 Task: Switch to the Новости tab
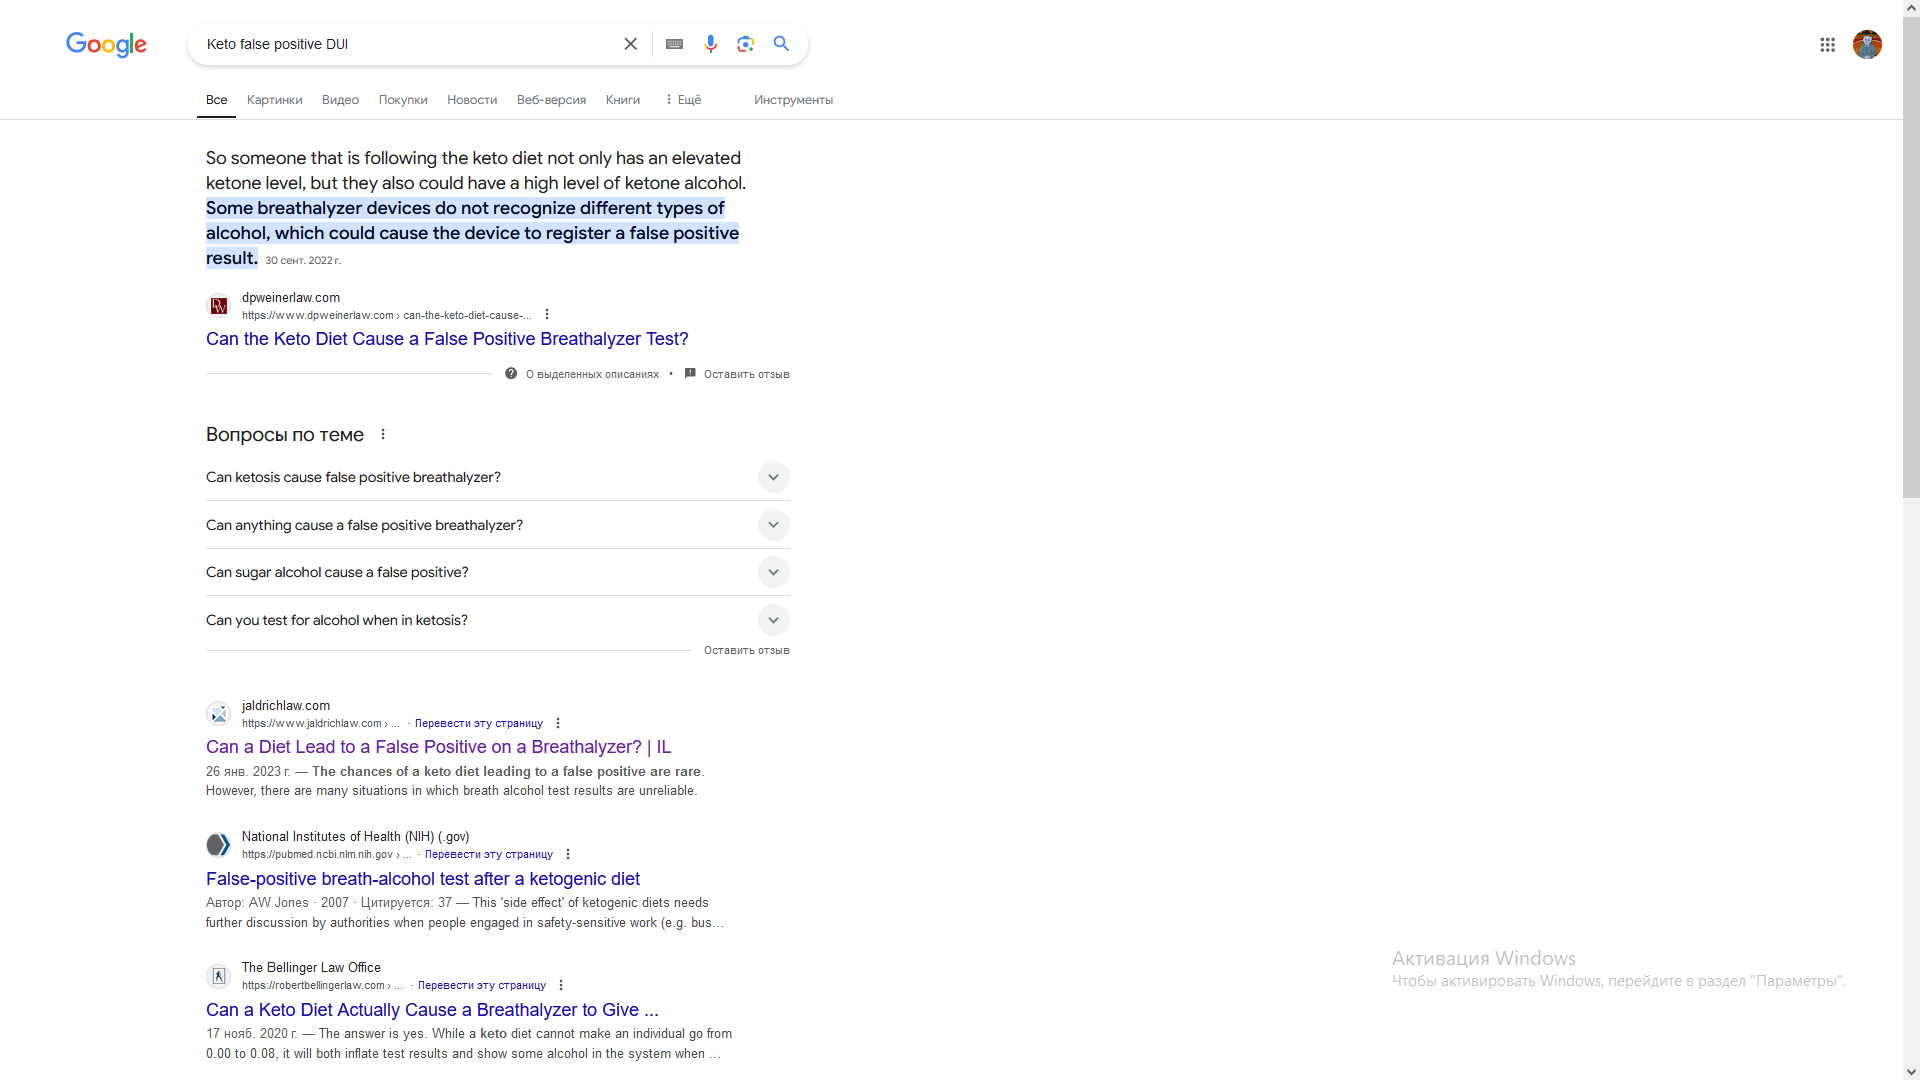pyautogui.click(x=472, y=100)
